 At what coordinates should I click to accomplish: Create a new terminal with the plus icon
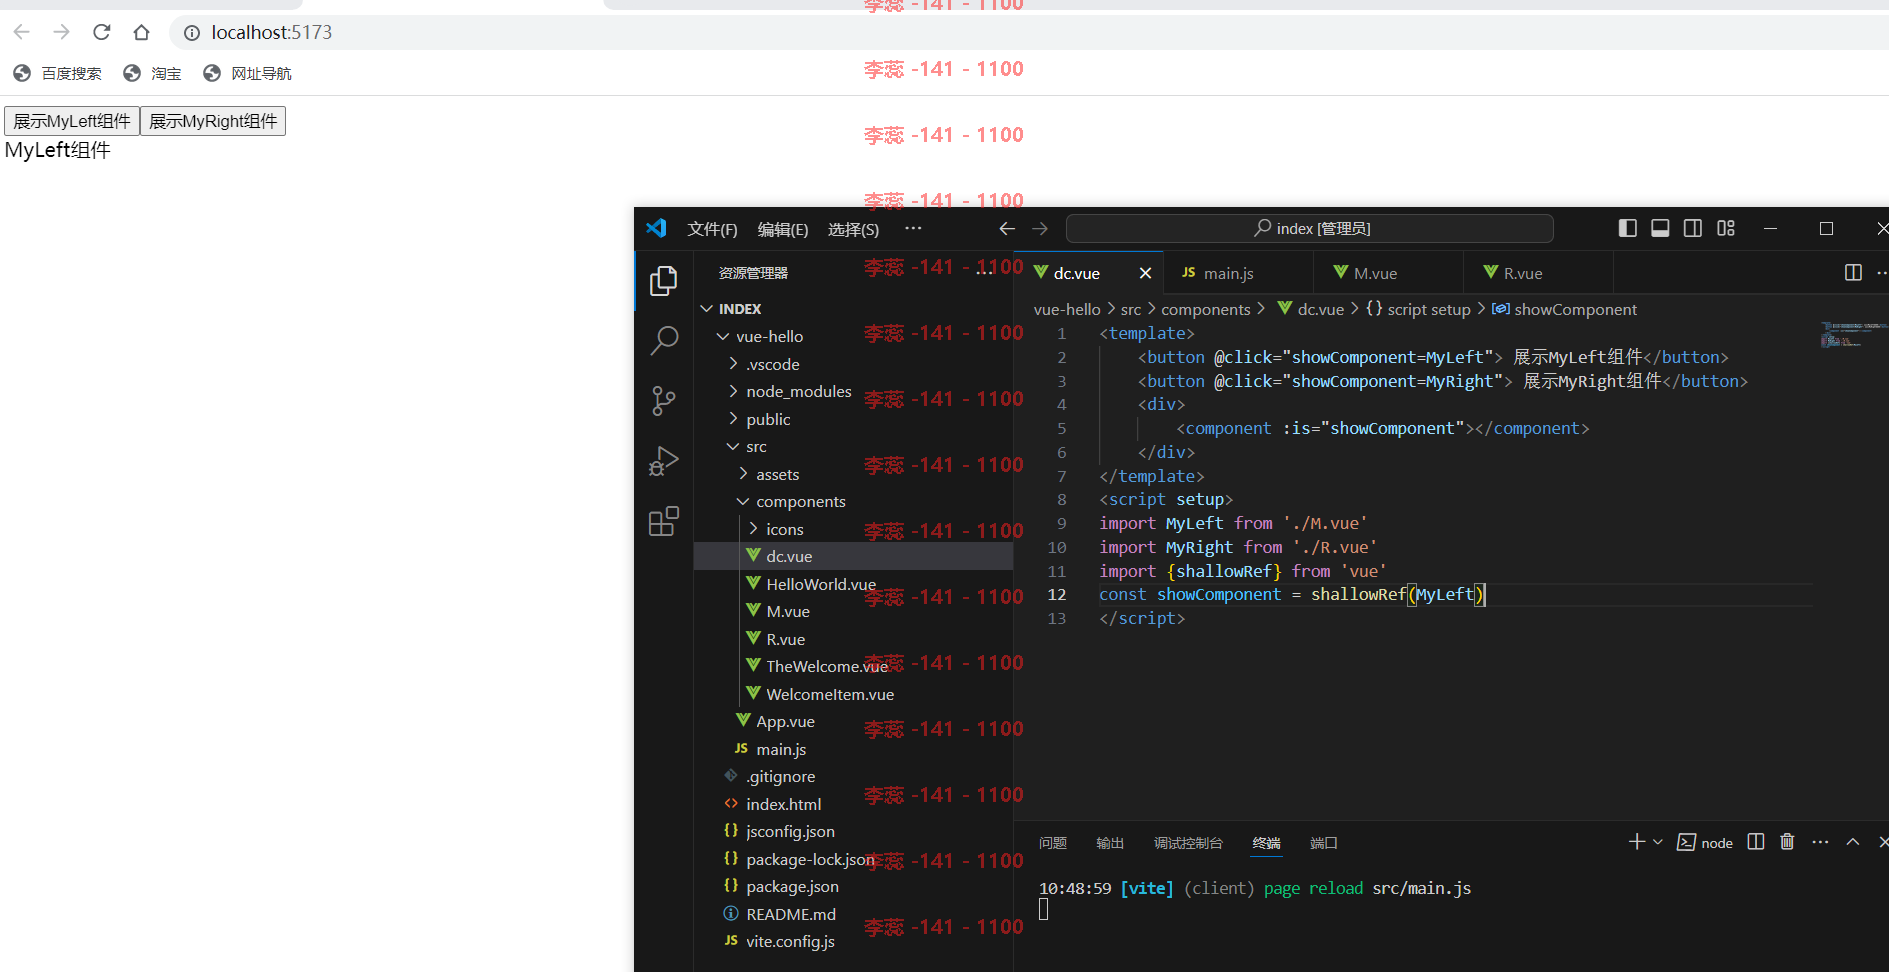pyautogui.click(x=1637, y=842)
